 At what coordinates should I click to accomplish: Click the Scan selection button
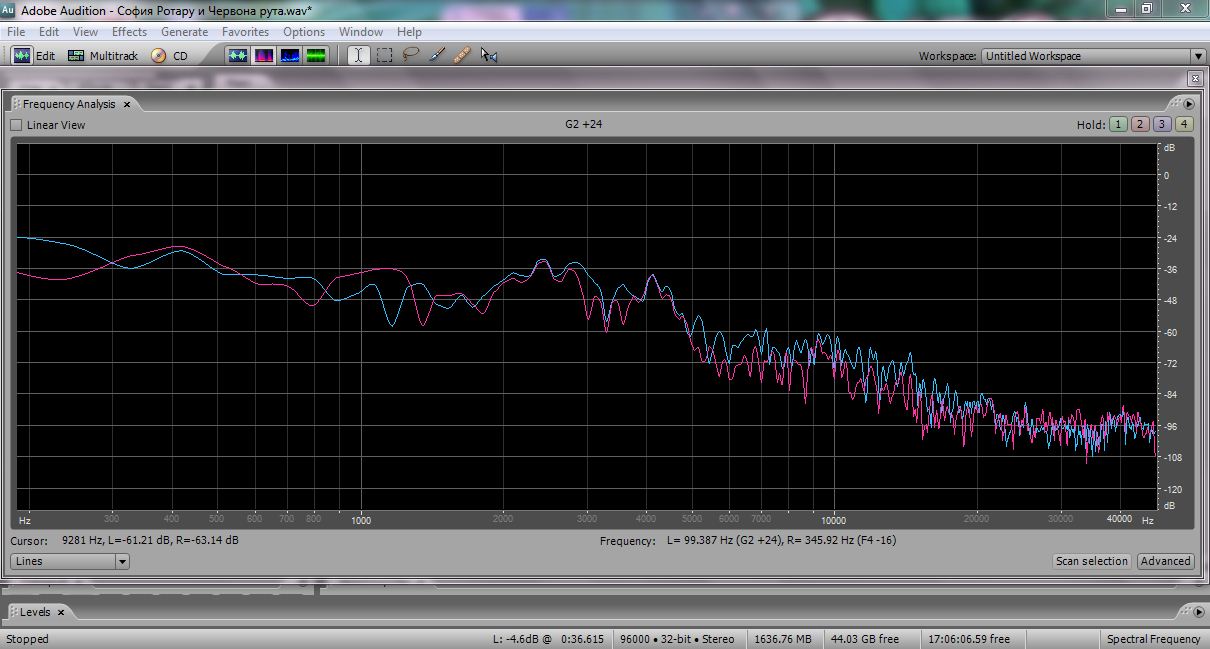coord(1091,562)
